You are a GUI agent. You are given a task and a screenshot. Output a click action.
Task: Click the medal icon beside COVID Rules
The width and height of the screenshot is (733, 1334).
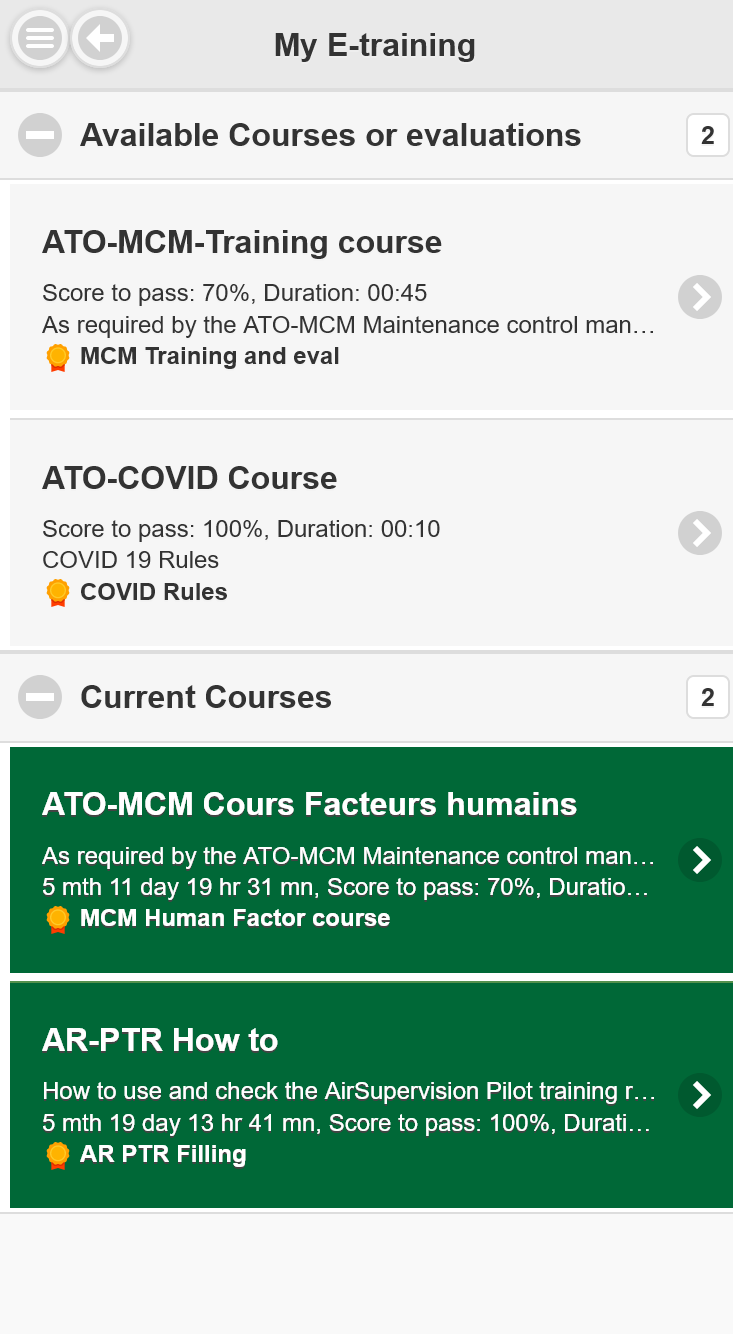(59, 593)
